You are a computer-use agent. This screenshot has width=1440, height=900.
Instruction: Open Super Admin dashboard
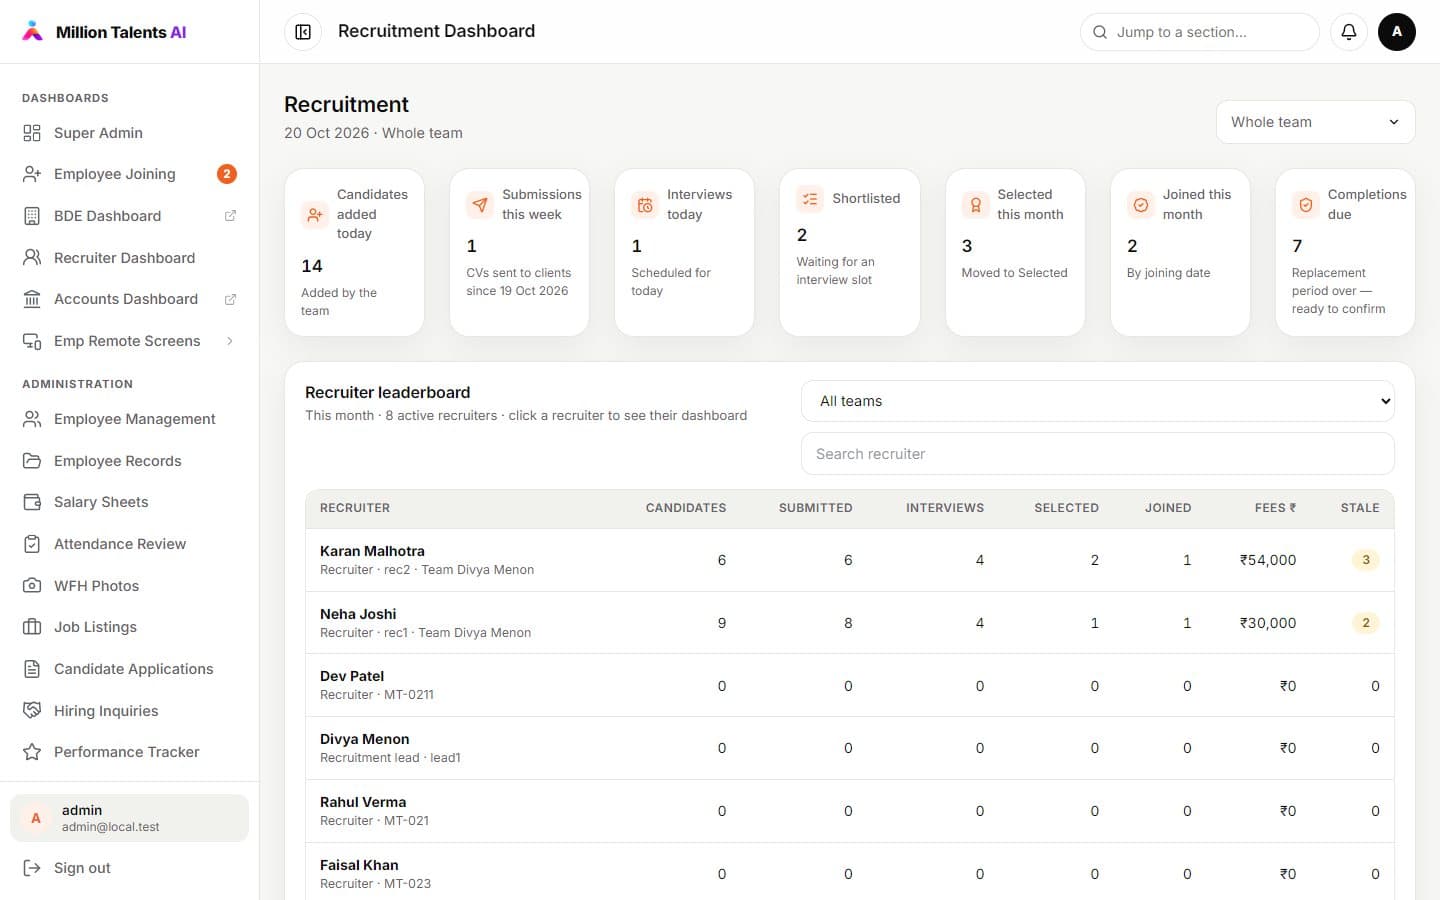click(129, 133)
